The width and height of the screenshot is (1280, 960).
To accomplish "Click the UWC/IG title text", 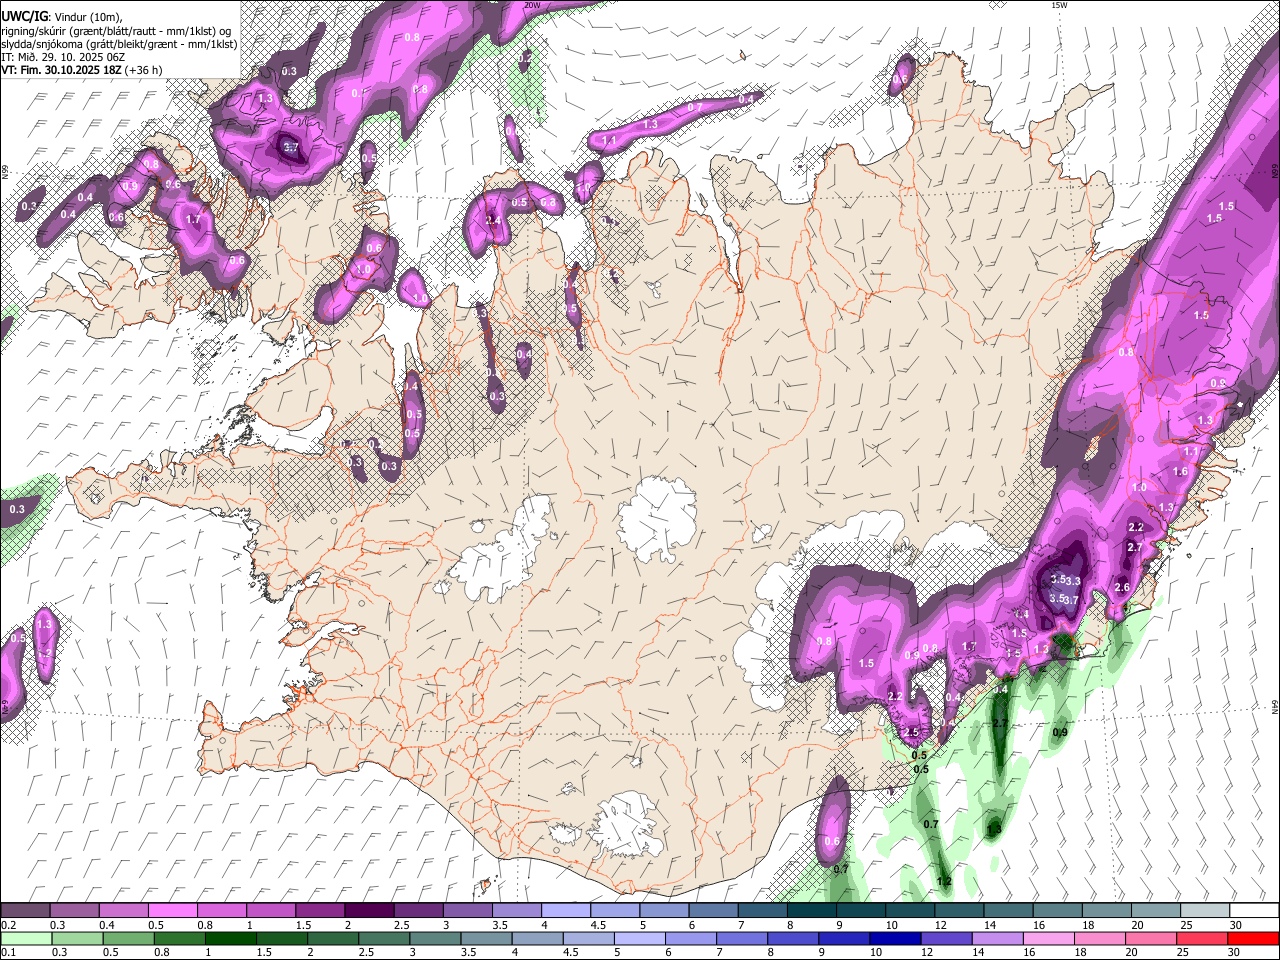I will tap(23, 16).
